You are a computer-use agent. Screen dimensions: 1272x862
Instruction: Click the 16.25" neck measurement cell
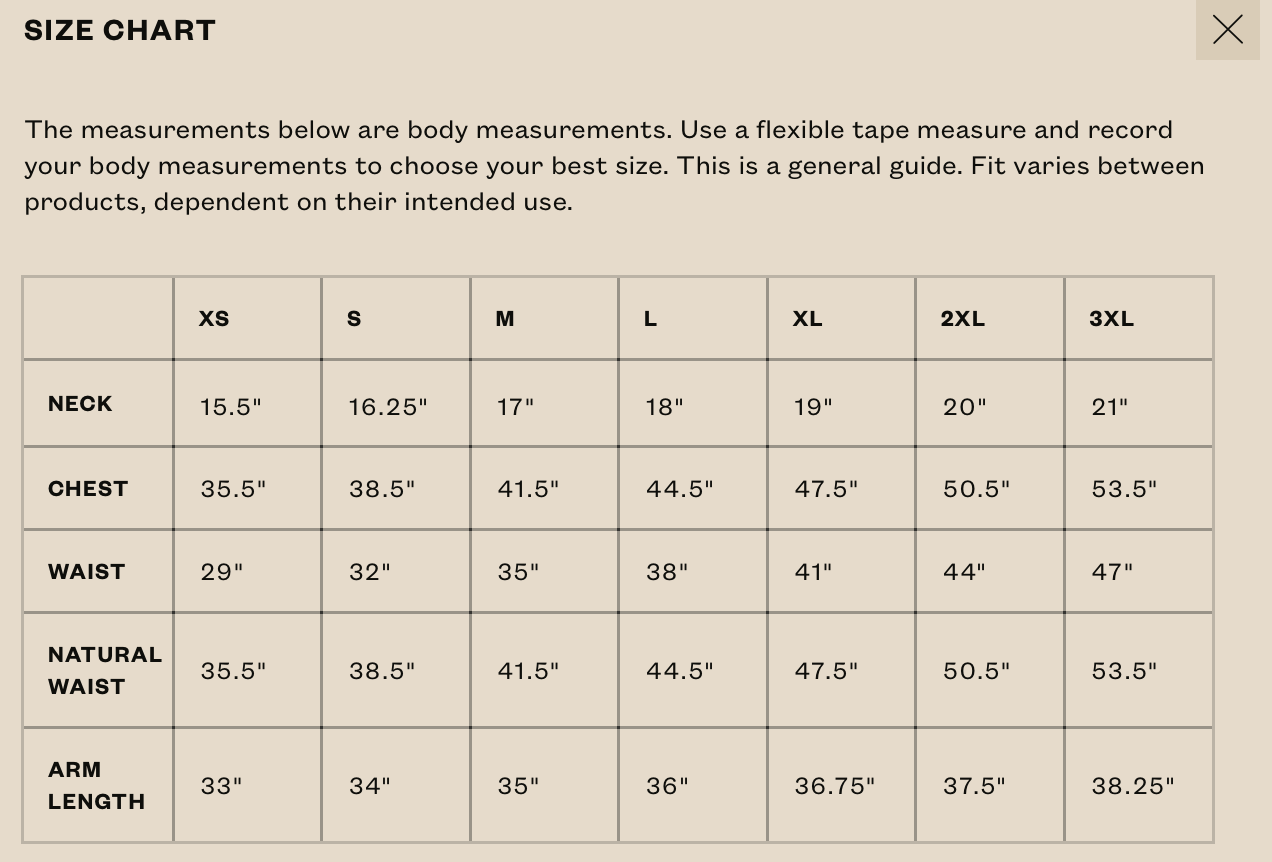tap(387, 407)
